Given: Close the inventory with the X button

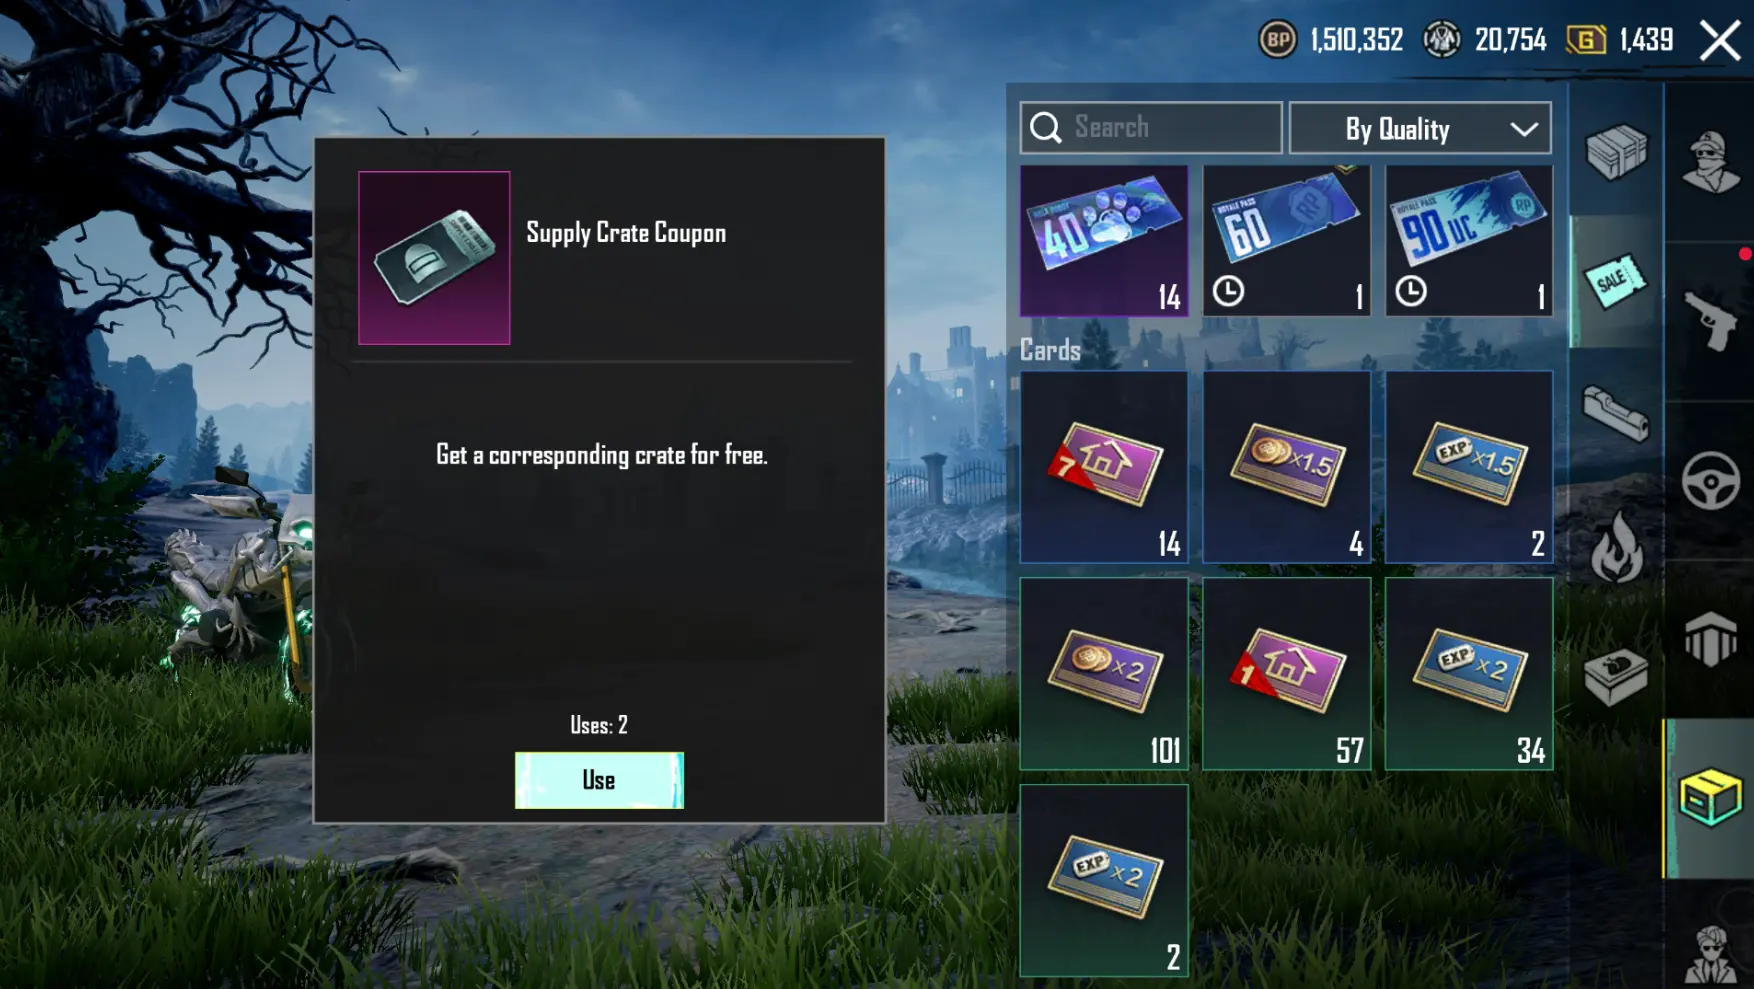Looking at the screenshot, I should pyautogui.click(x=1720, y=41).
